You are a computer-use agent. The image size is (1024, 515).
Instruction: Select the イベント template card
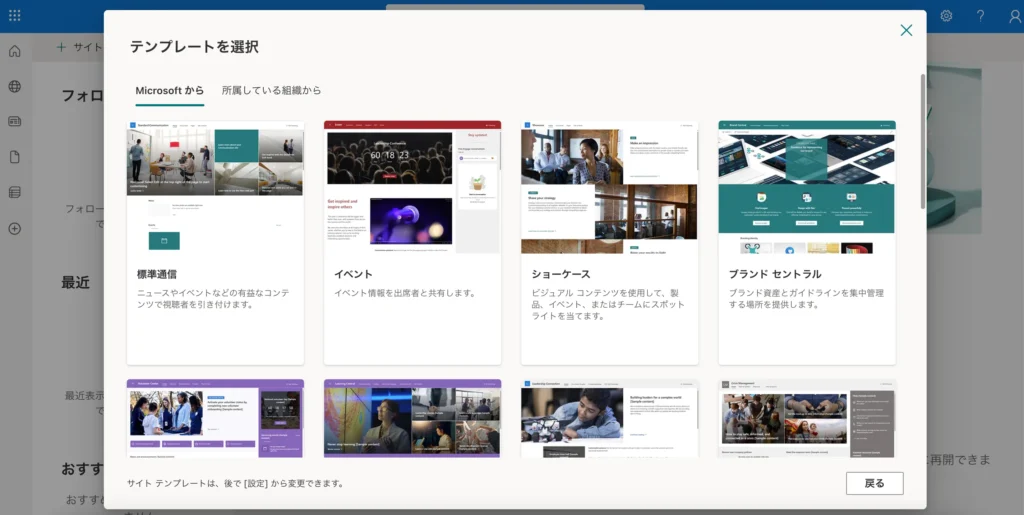(x=412, y=242)
